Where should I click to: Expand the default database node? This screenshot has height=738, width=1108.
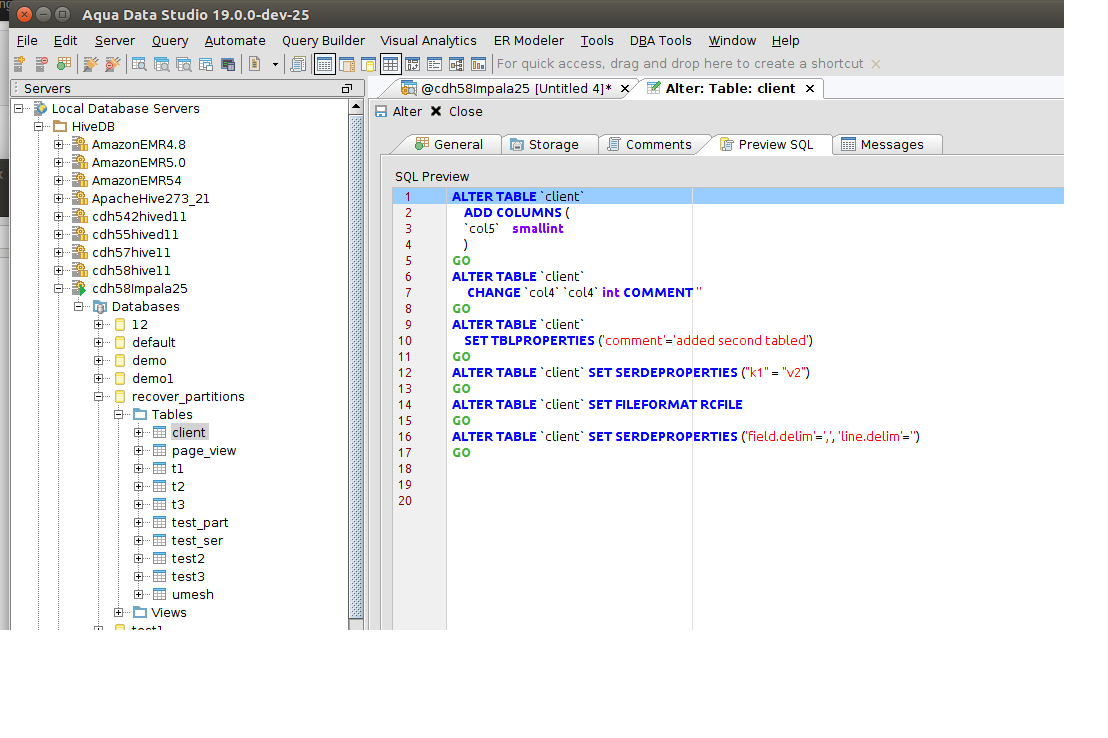click(x=98, y=343)
